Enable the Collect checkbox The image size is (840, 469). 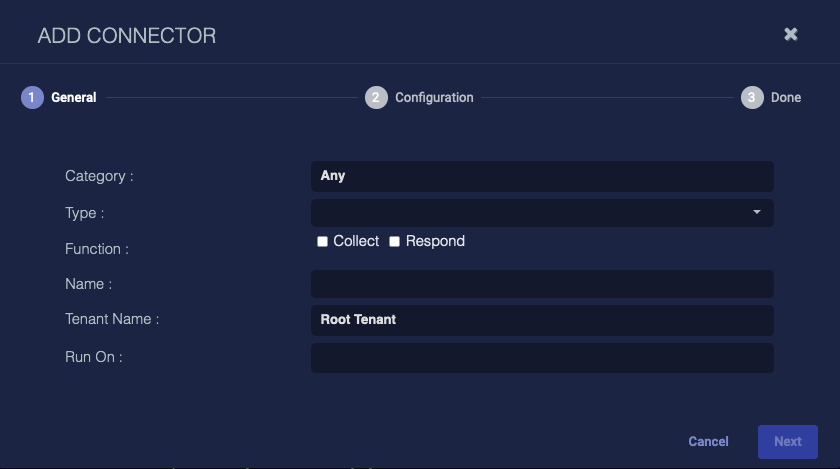pos(322,242)
